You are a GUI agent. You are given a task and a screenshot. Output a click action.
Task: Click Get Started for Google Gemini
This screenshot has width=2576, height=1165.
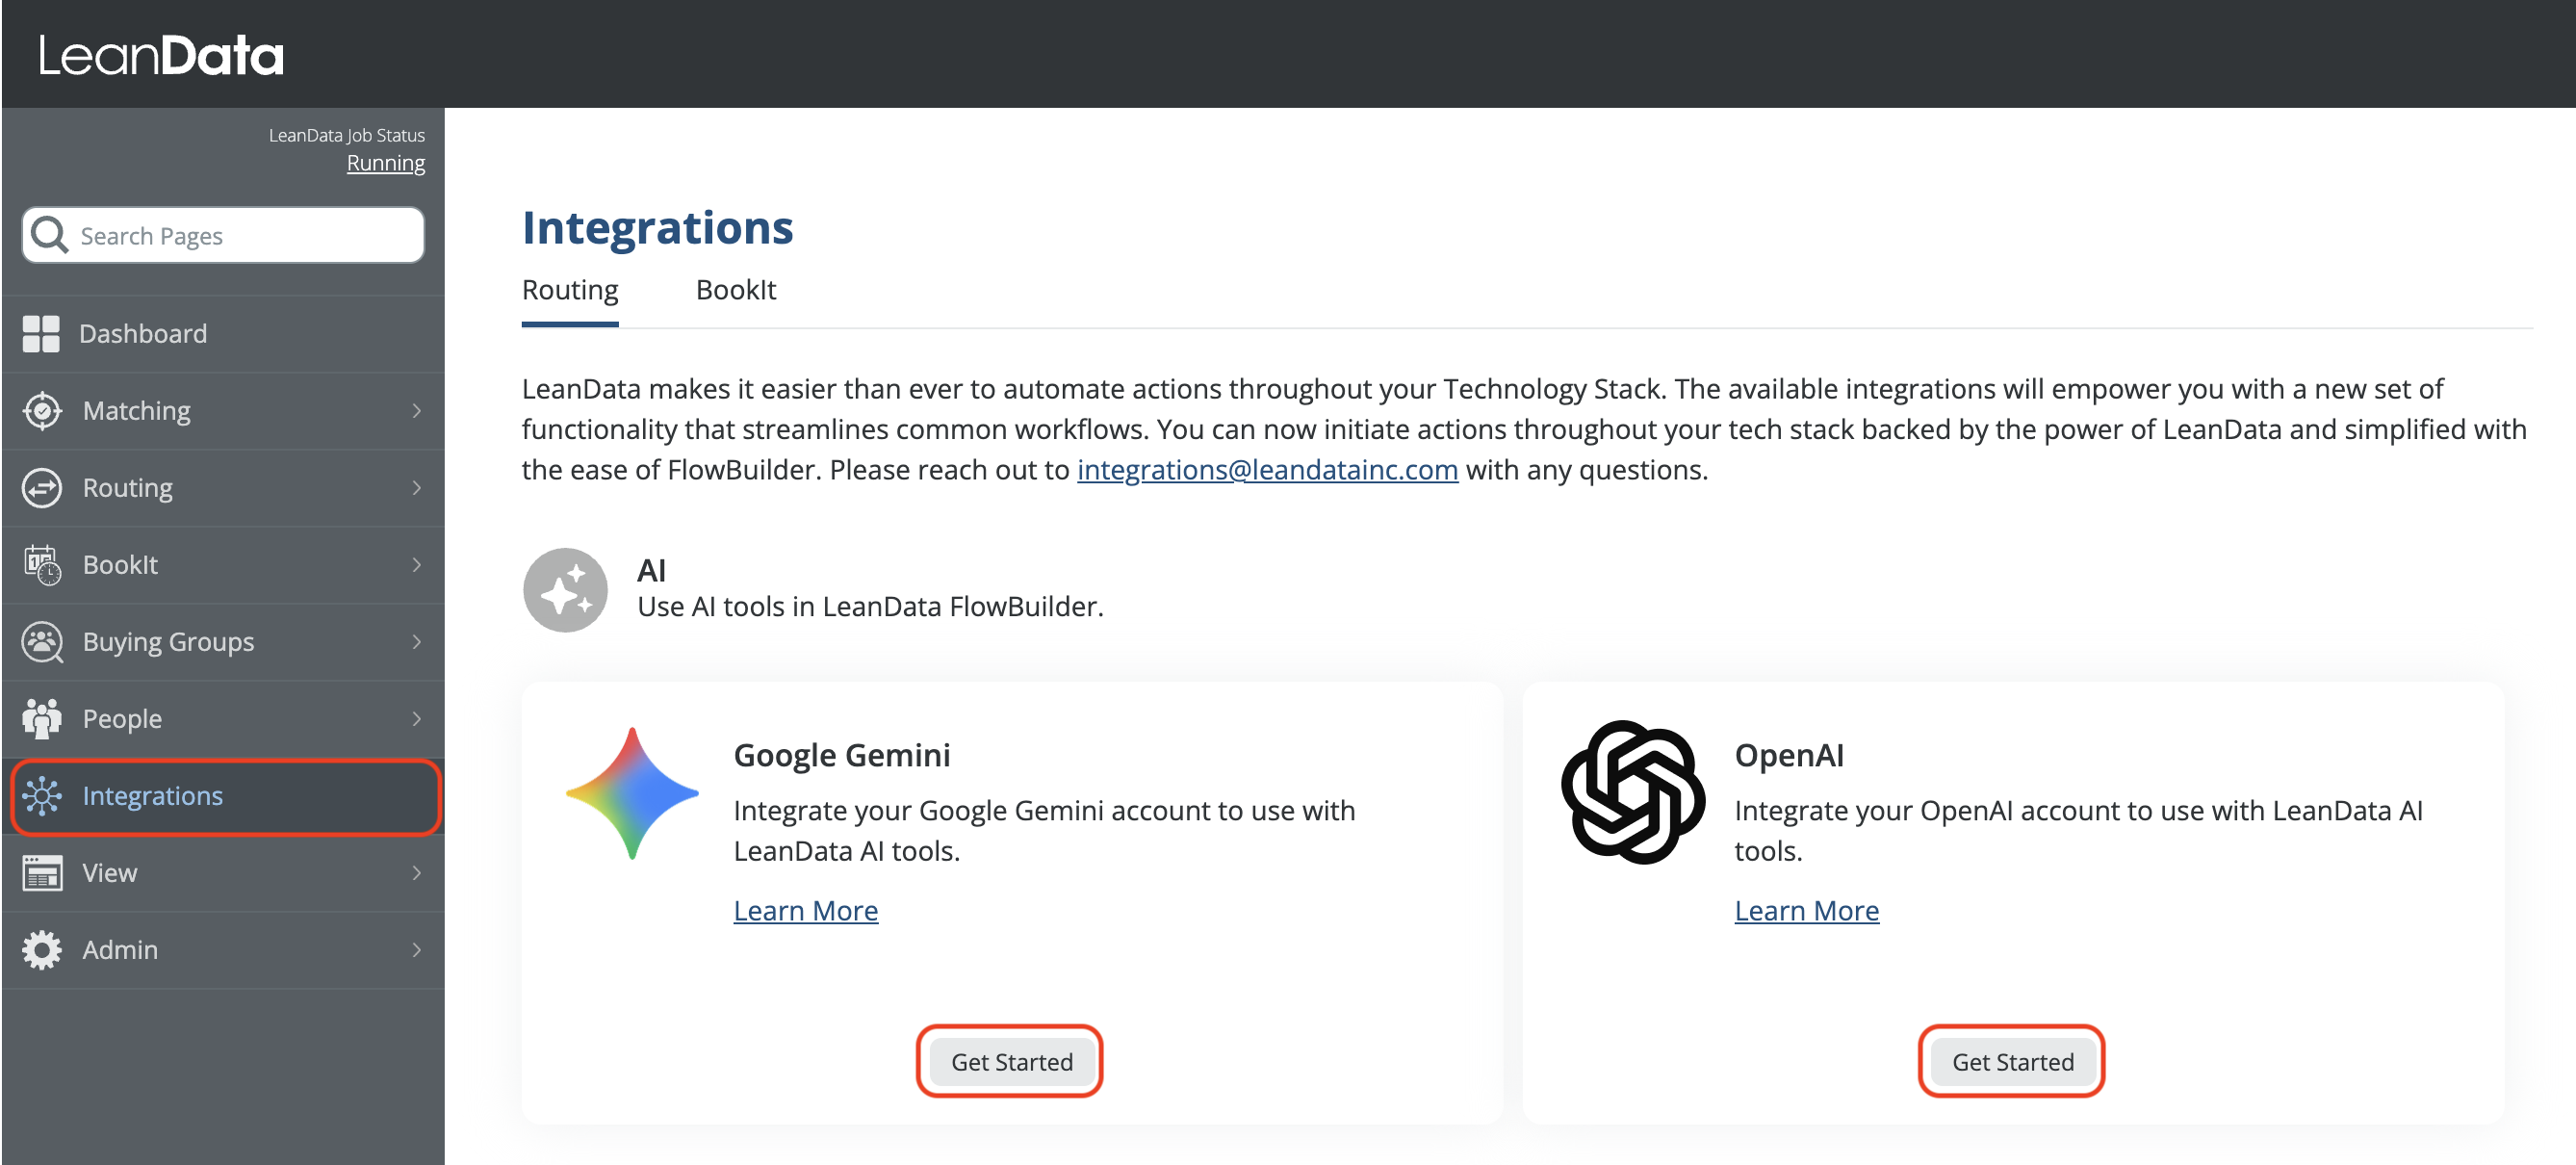1010,1061
